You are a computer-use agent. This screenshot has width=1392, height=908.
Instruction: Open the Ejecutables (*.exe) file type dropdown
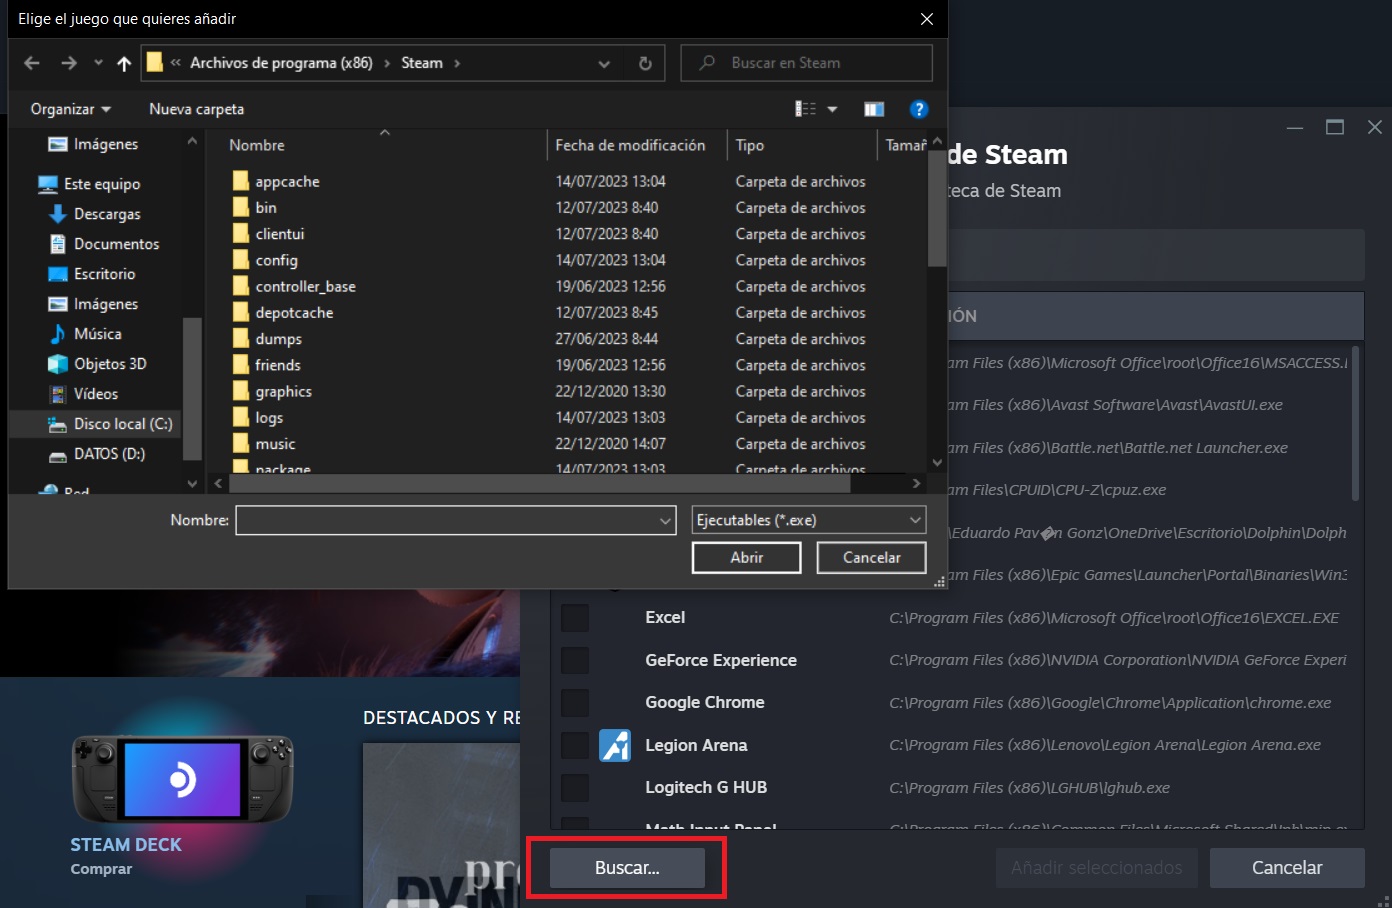tap(809, 520)
